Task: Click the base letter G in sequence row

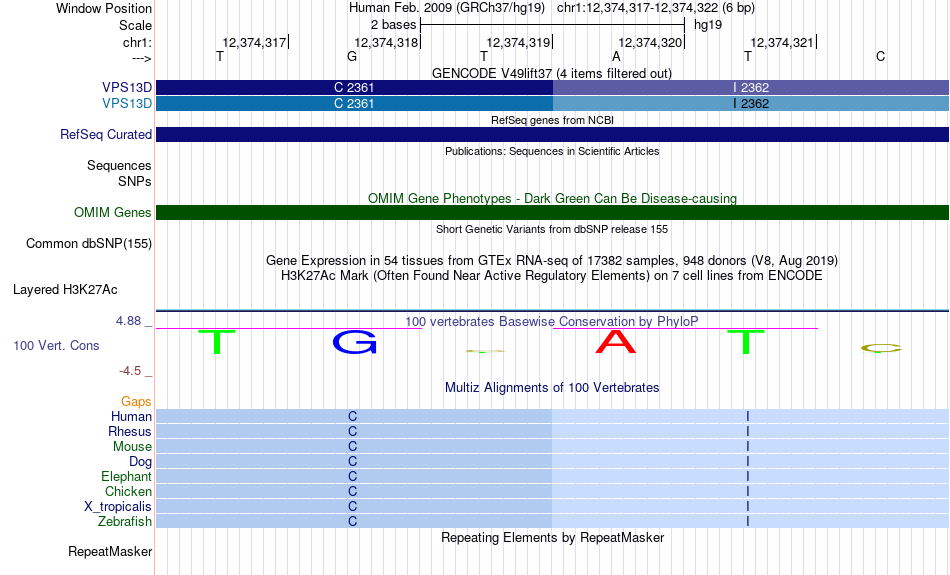Action: click(x=352, y=57)
